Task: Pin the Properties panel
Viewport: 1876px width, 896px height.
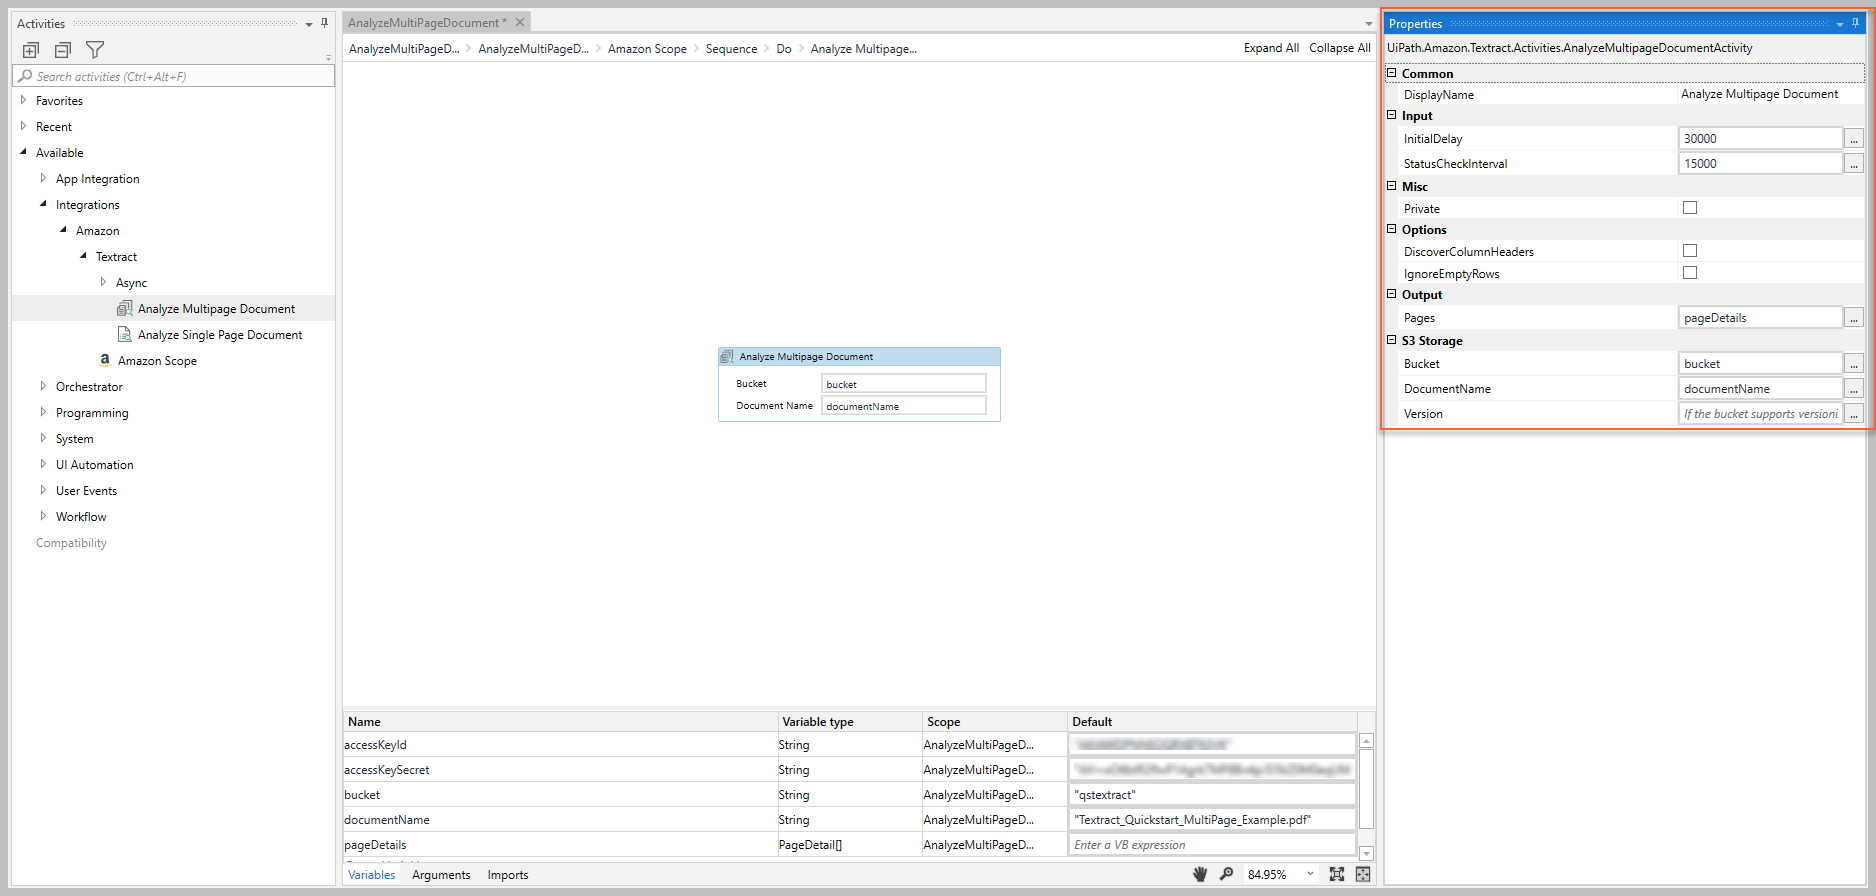Action: (1856, 23)
